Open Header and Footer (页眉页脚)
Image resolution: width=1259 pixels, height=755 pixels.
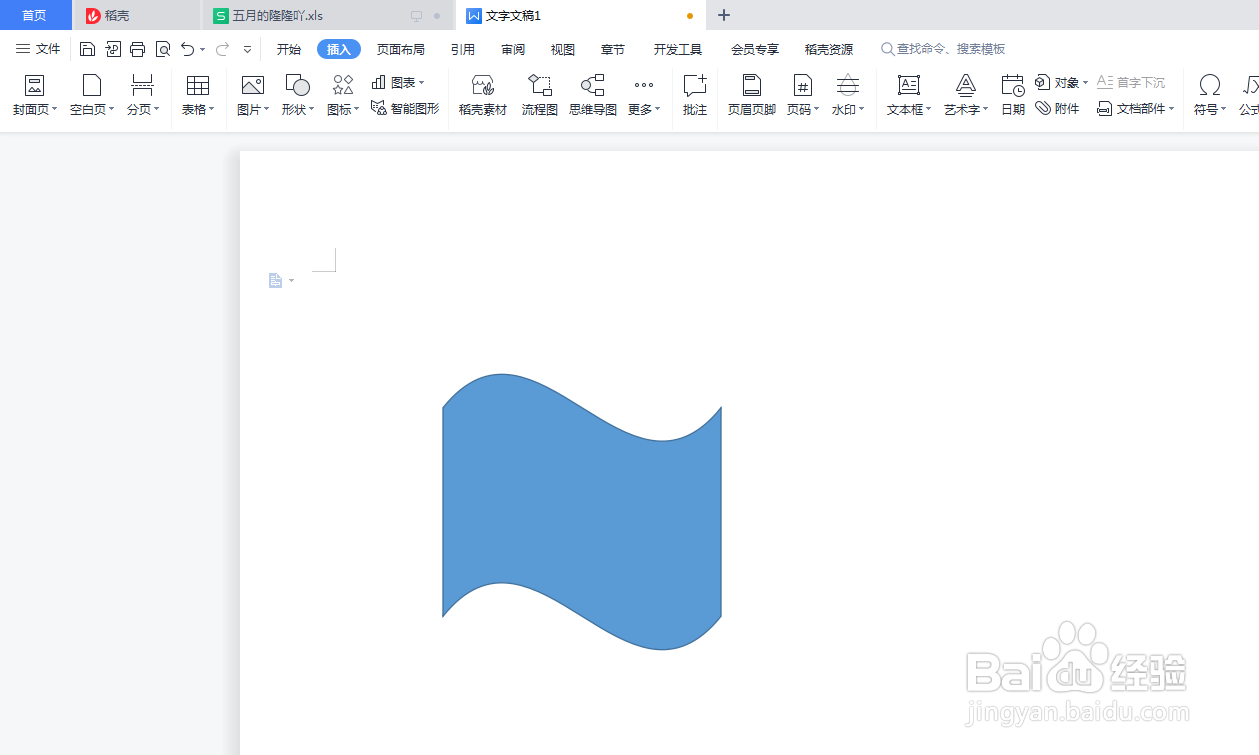click(752, 96)
